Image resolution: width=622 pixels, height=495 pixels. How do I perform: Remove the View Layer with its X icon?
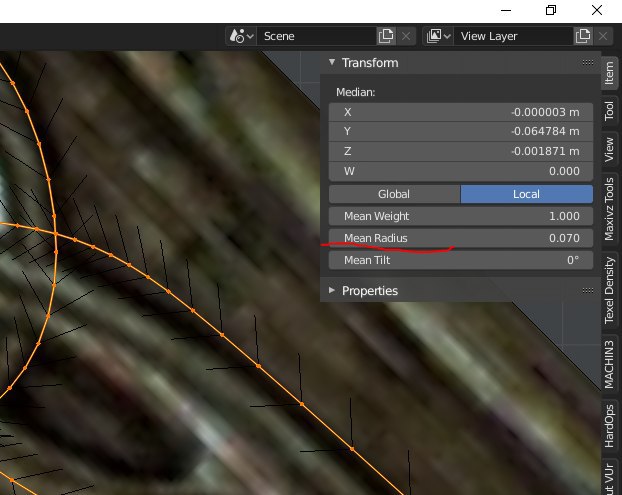(x=603, y=36)
